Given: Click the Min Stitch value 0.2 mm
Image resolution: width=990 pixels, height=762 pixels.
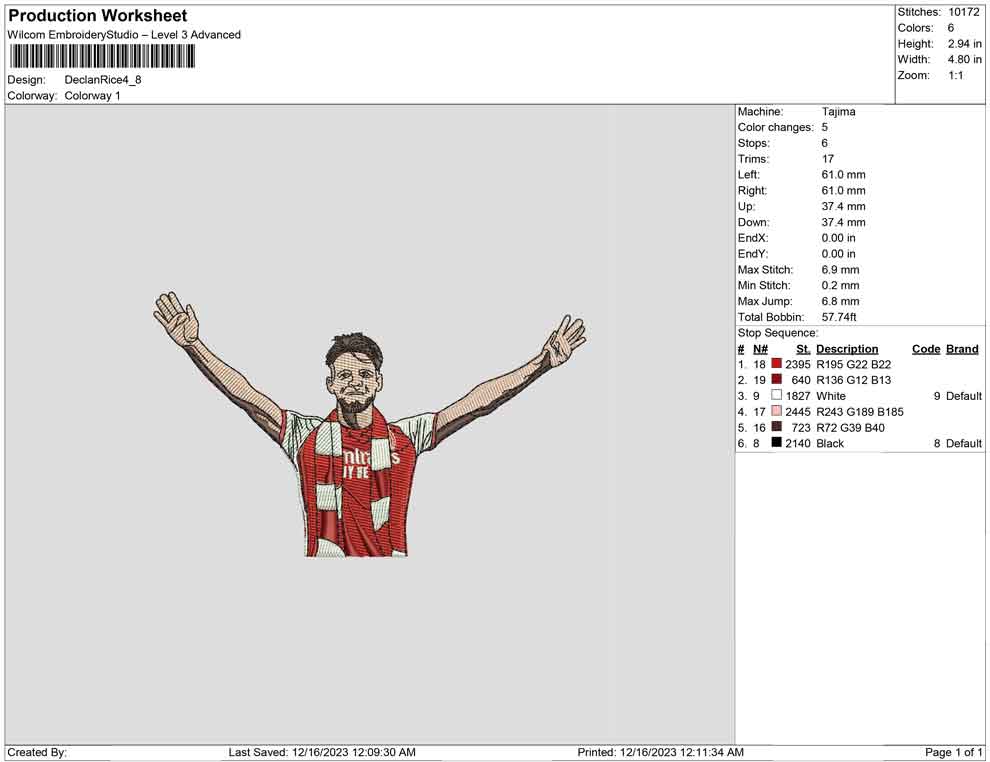Looking at the screenshot, I should (x=840, y=285).
